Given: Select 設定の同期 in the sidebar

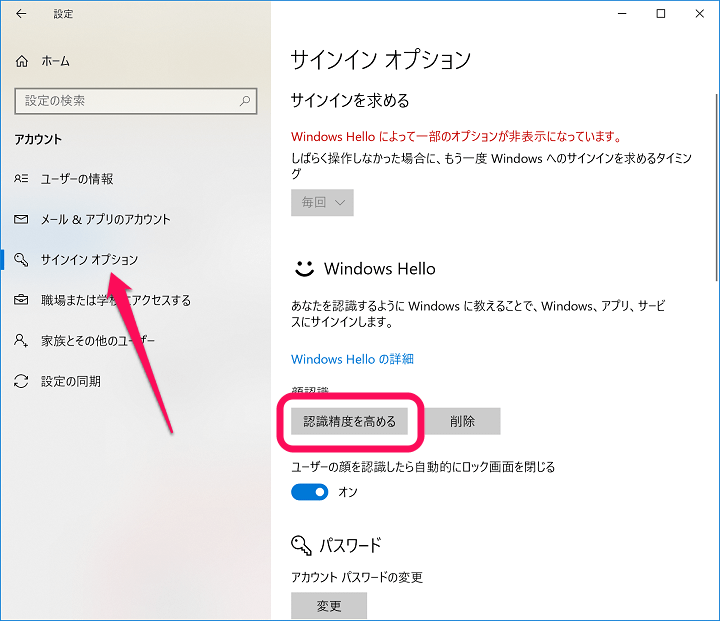Looking at the screenshot, I should [x=70, y=381].
